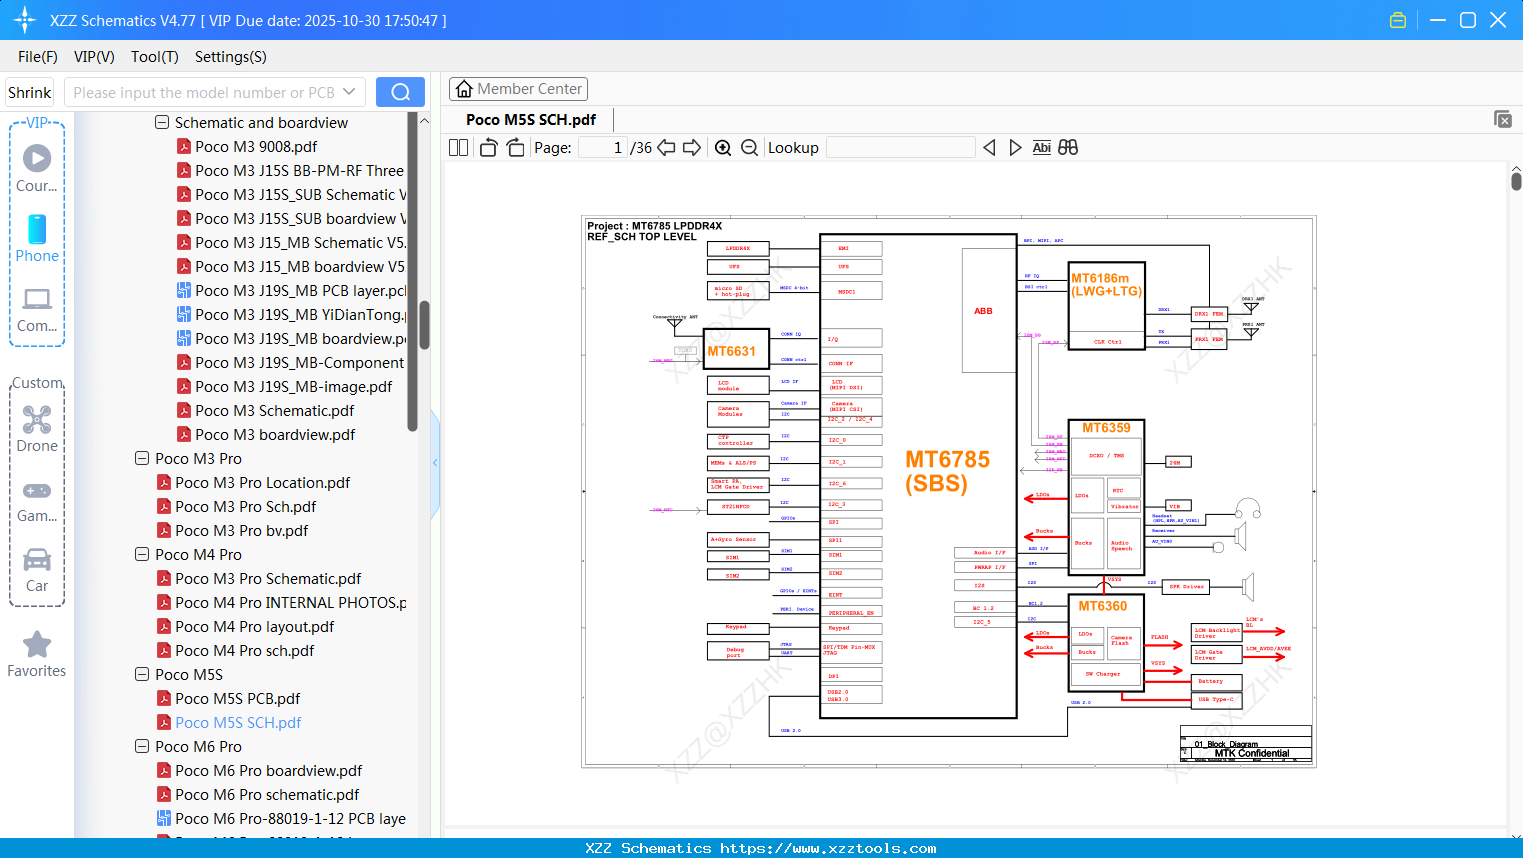Open the Tool(T) menu
The height and width of the screenshot is (858, 1523).
tap(154, 57)
